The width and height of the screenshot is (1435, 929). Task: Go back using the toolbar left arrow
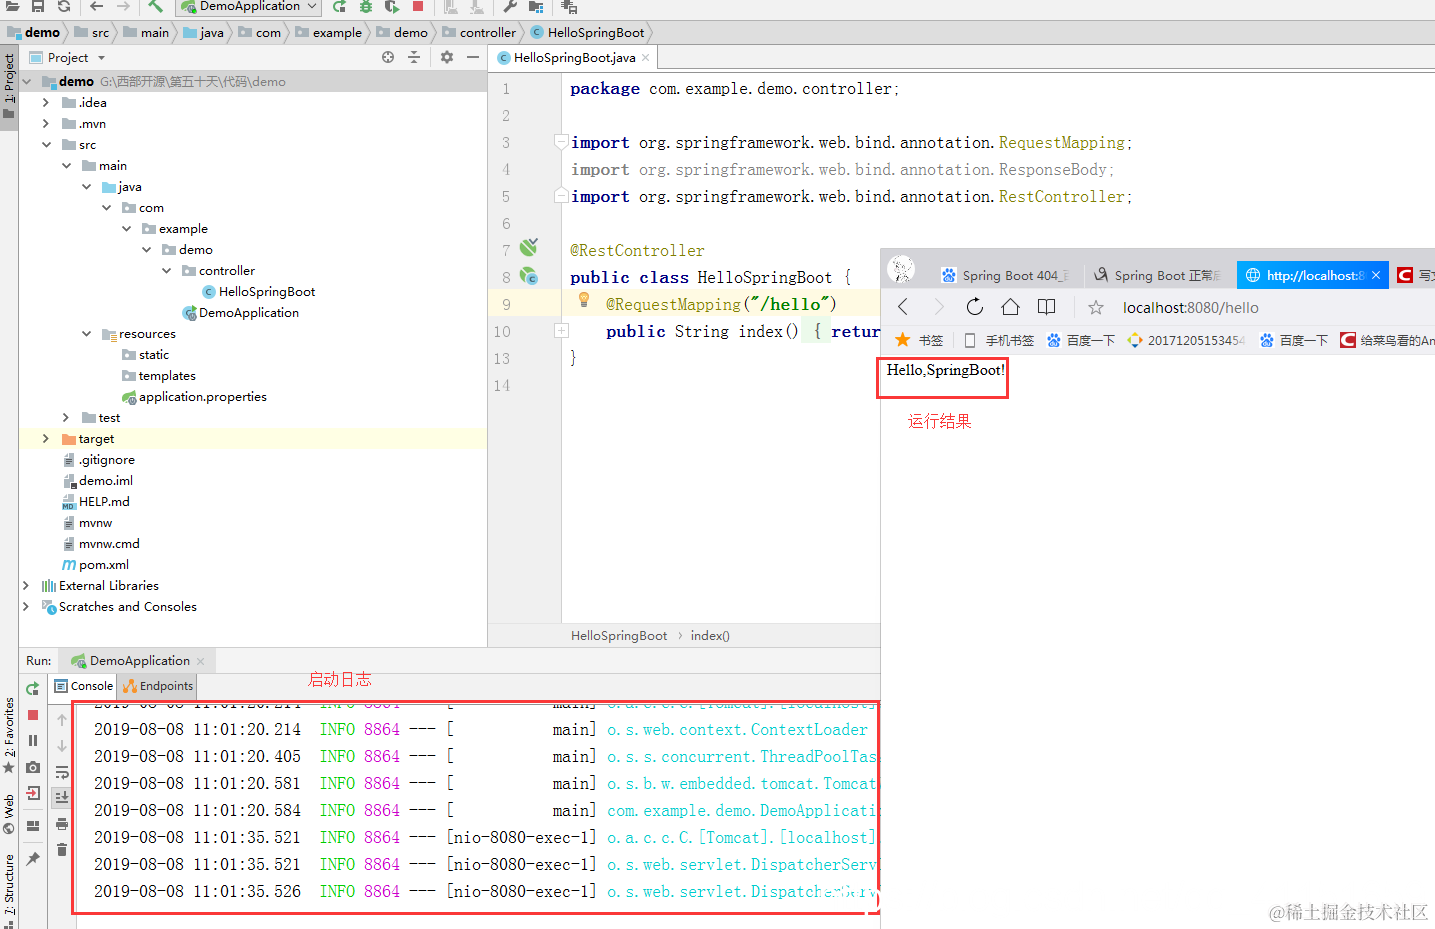[x=97, y=6]
